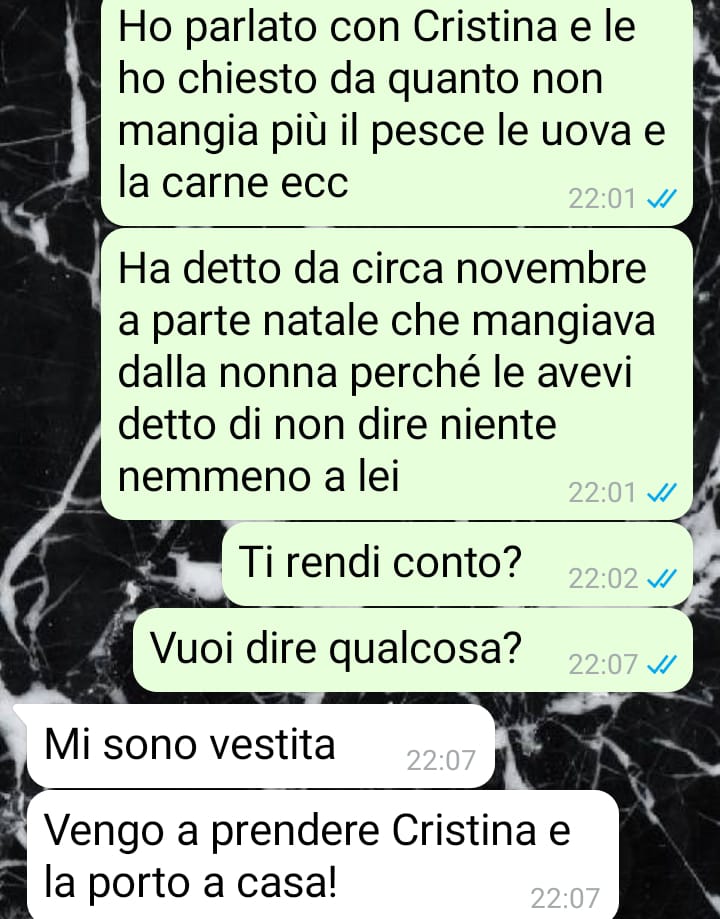Viewport: 720px width, 919px height.
Task: Select the 'Ho parlato con Cristina' message bubble
Action: coord(397,110)
